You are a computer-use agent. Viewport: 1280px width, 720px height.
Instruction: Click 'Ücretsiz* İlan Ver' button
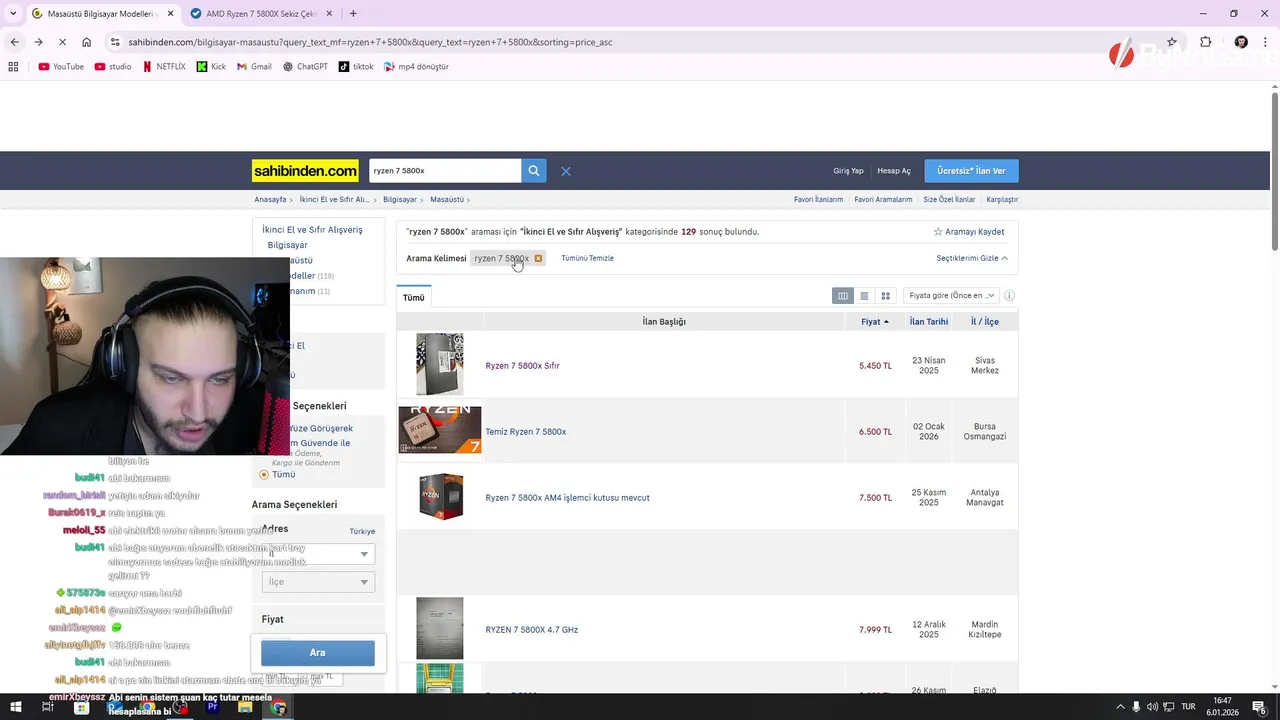pyautogui.click(x=971, y=171)
